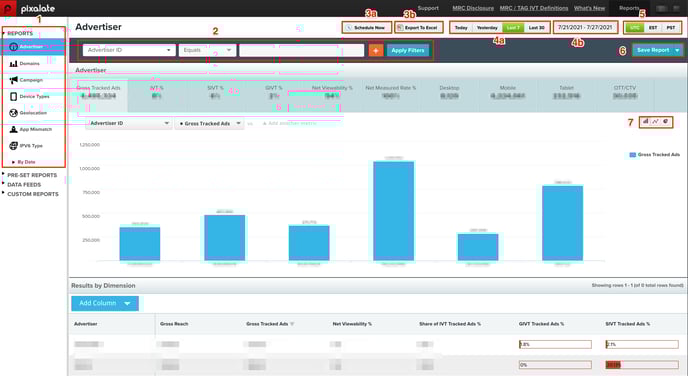Viewport: 688px width, 376px height.
Task: Open the Advertiser ID filter dropdown
Action: pyautogui.click(x=129, y=50)
